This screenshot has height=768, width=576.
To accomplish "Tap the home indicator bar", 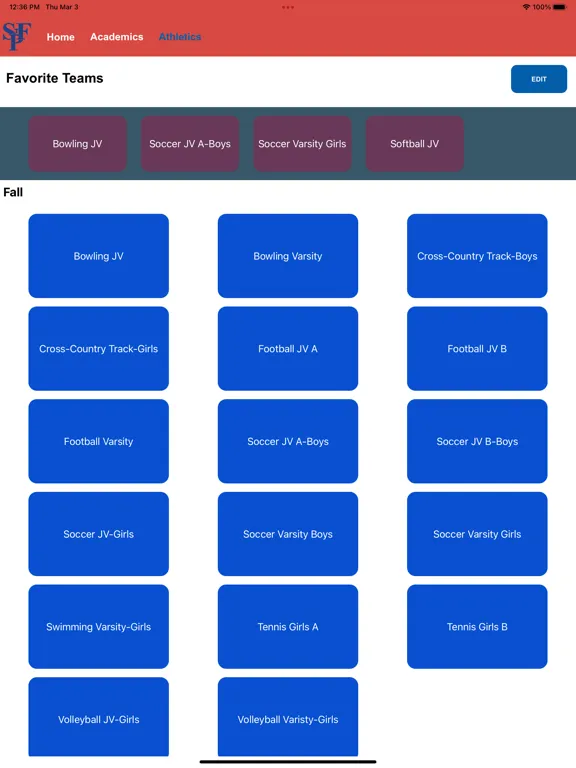I will click(x=288, y=762).
